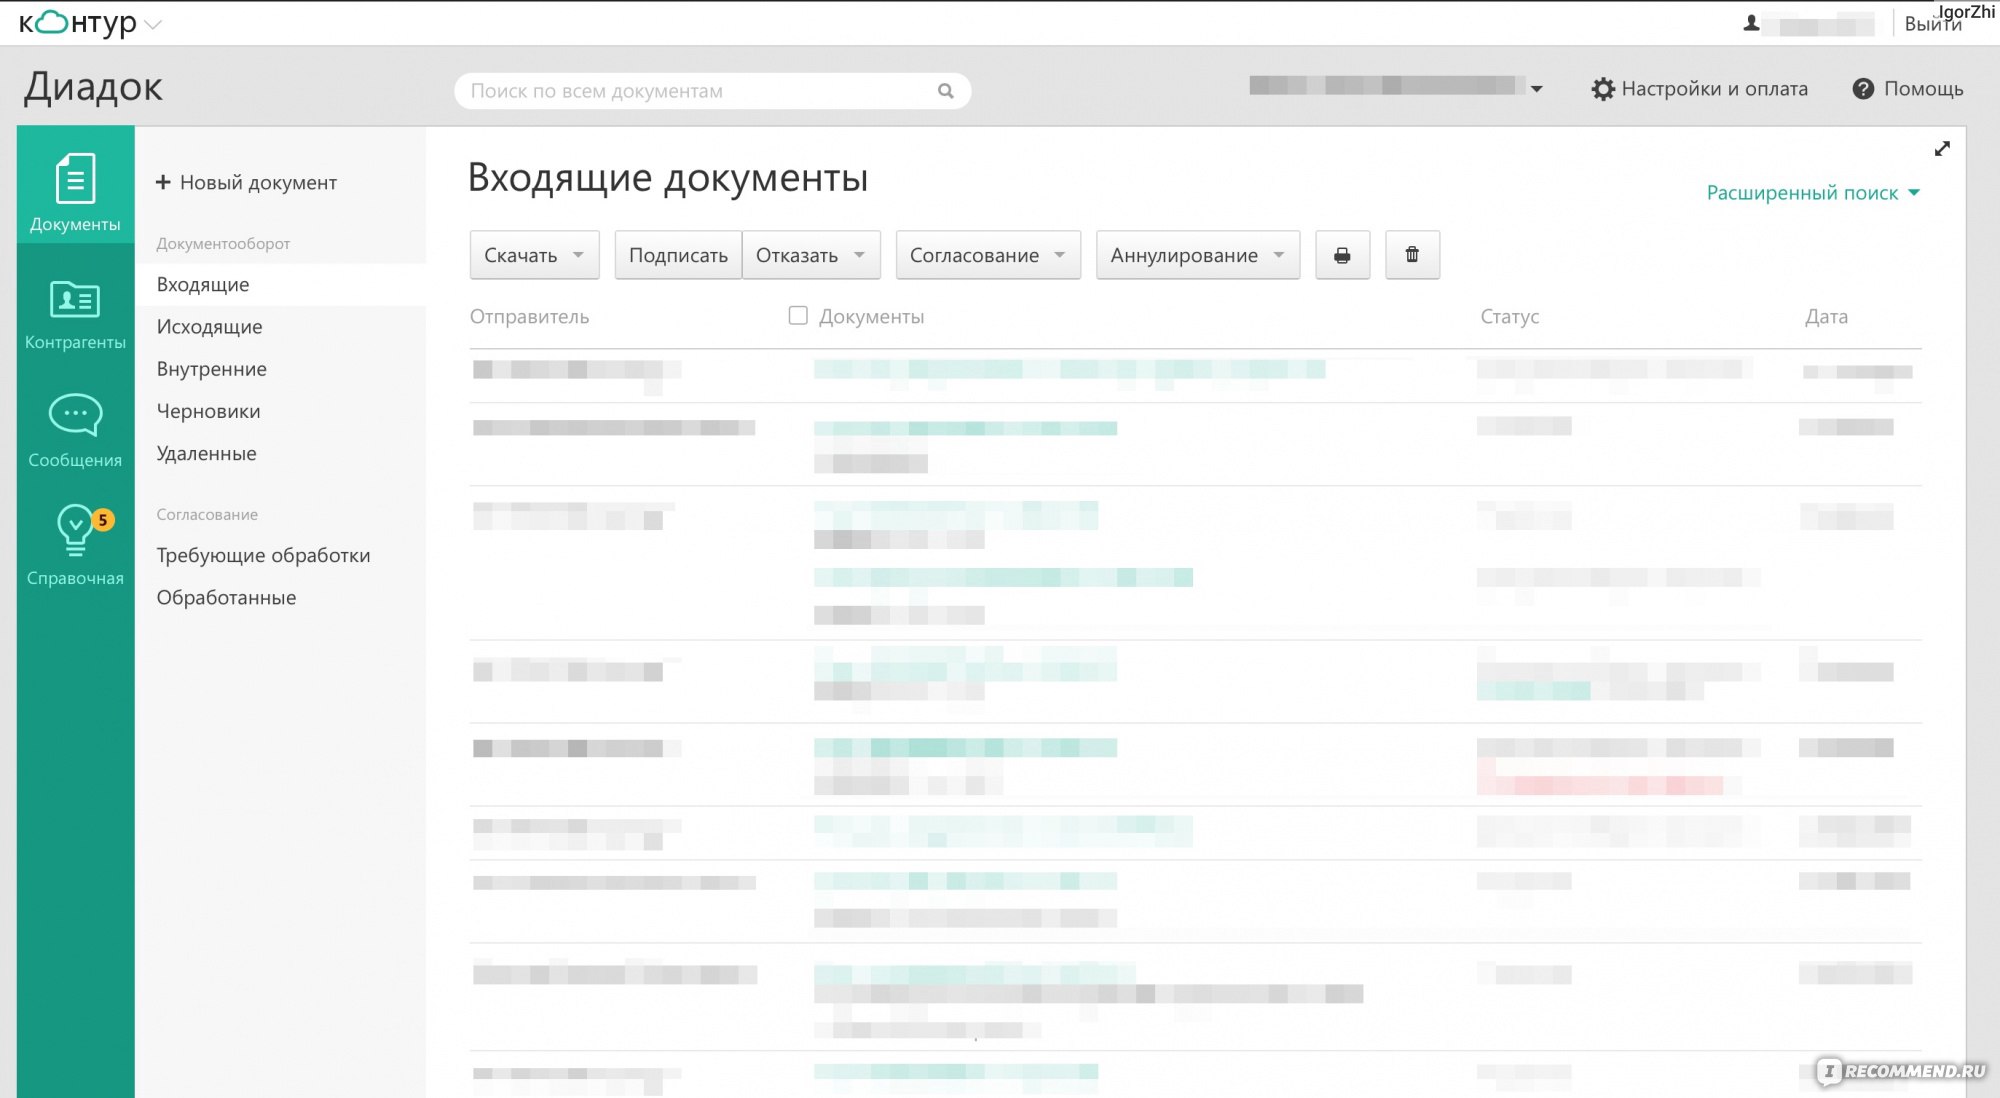Open the Справочная lightbulb section

75,545
